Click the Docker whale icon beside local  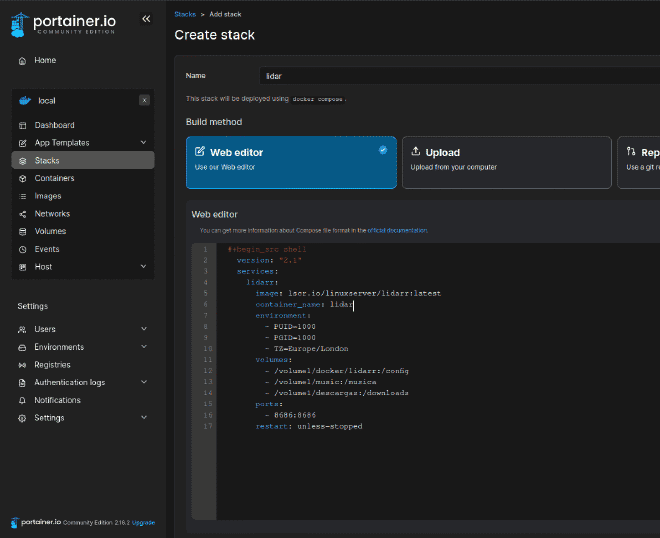pos(25,101)
